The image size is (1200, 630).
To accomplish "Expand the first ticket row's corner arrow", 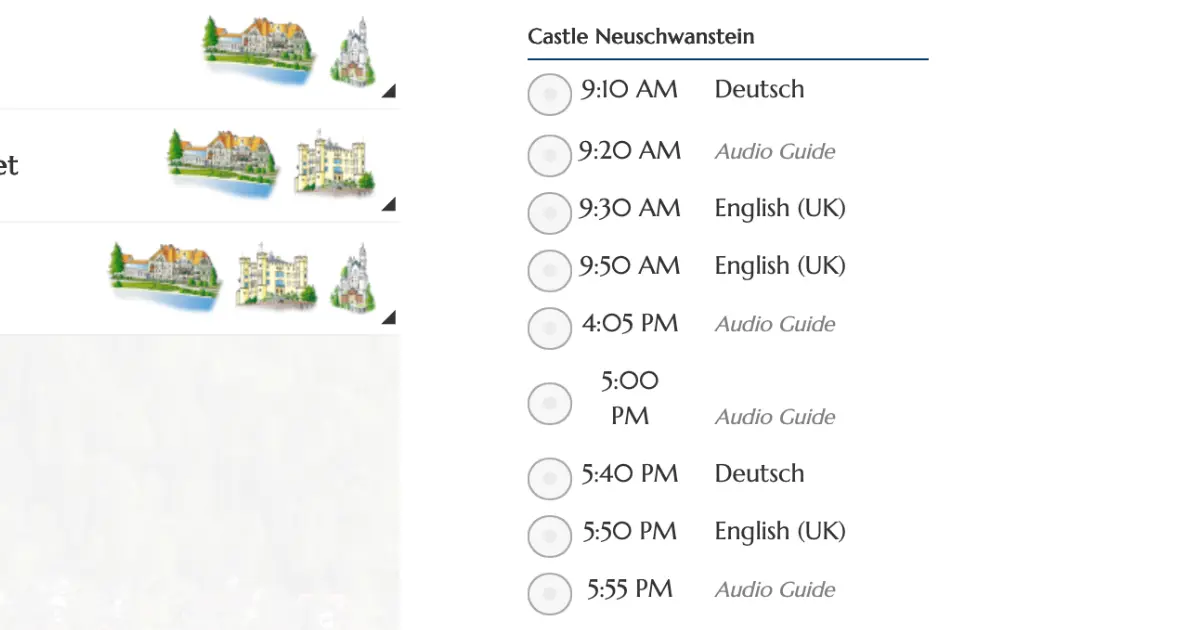I will (x=389, y=91).
